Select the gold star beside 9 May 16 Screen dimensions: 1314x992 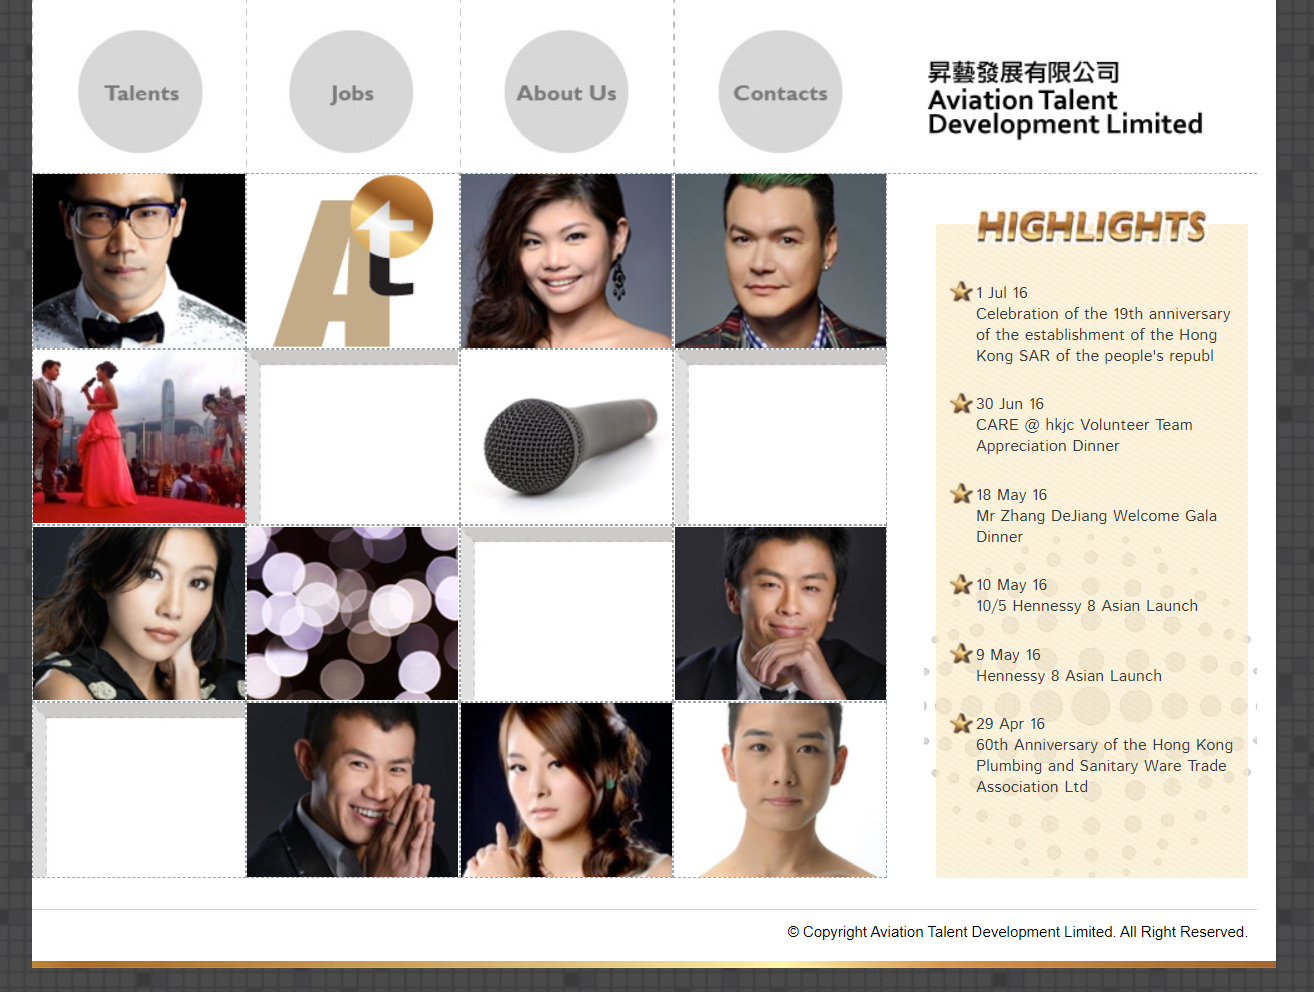[x=961, y=654]
